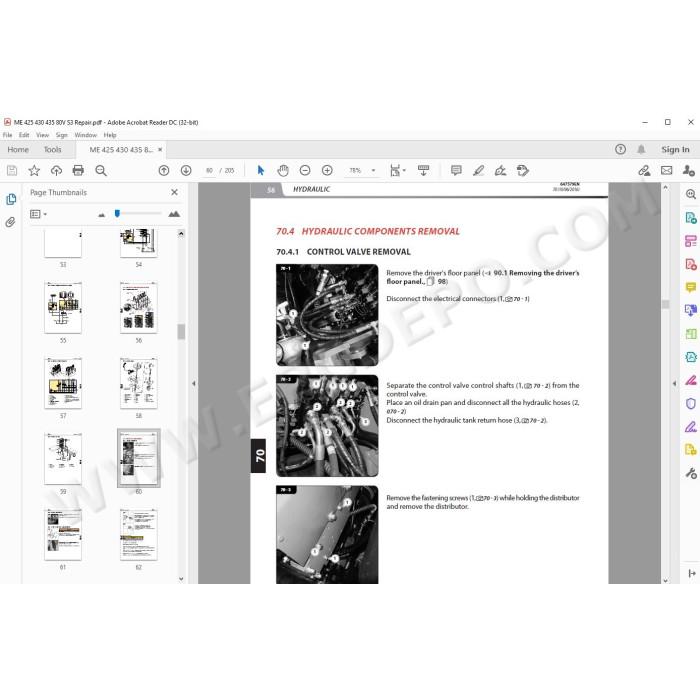
Task: Select page 55 thumbnail
Action: [63, 308]
